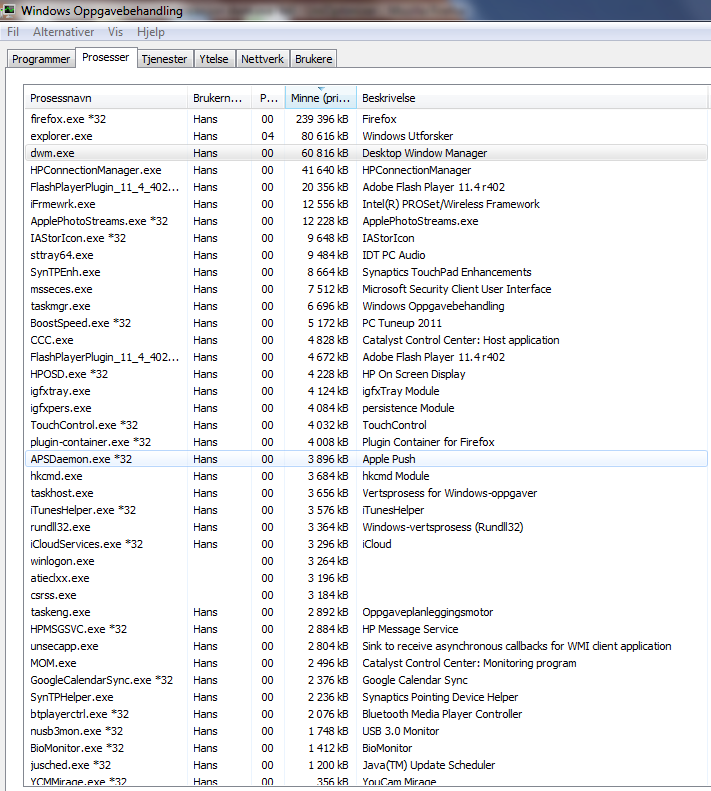Click the Desktop Window Manager description
This screenshot has height=791, width=711.
click(424, 153)
